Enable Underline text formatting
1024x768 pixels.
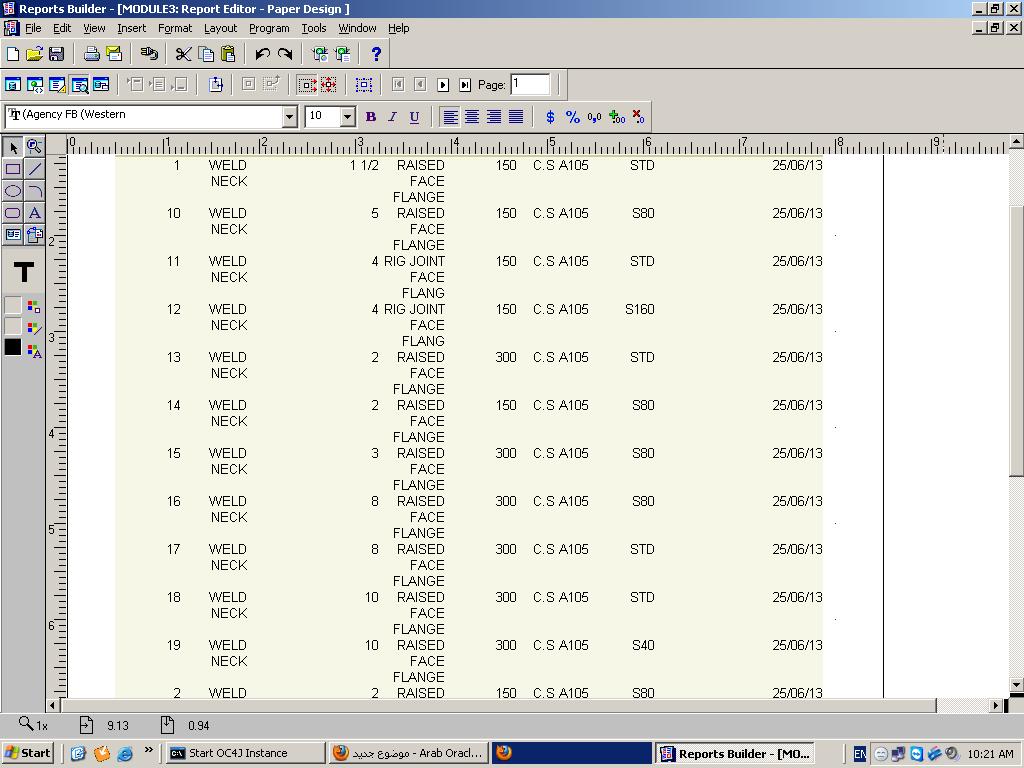(414, 117)
